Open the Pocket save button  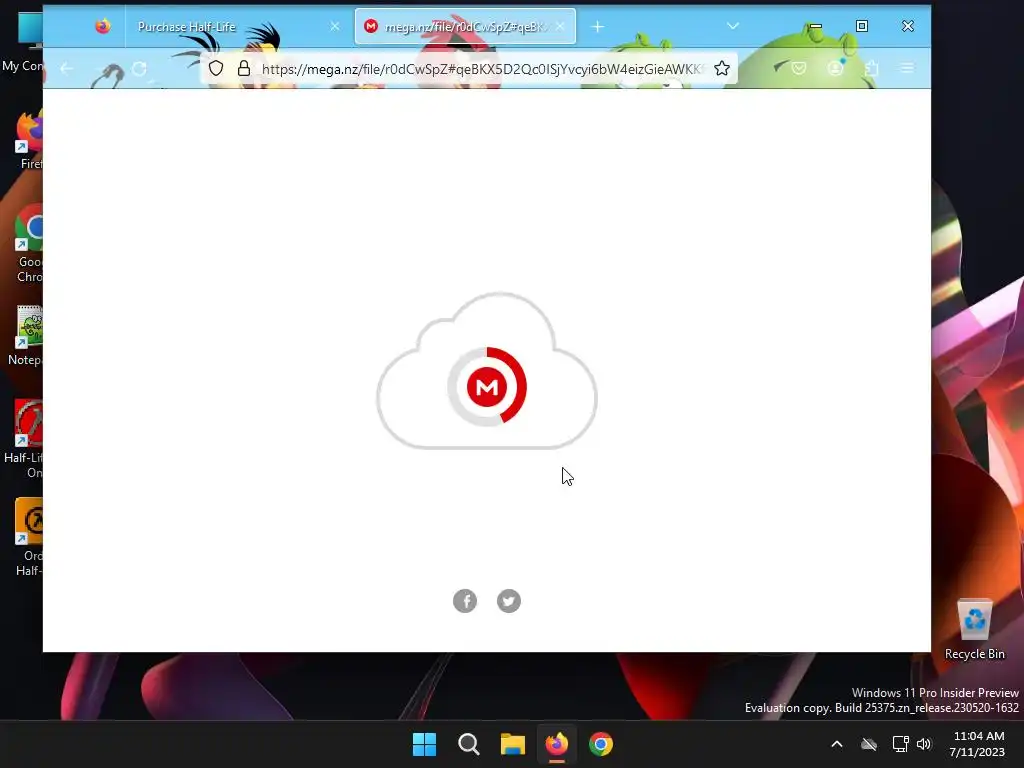point(799,68)
